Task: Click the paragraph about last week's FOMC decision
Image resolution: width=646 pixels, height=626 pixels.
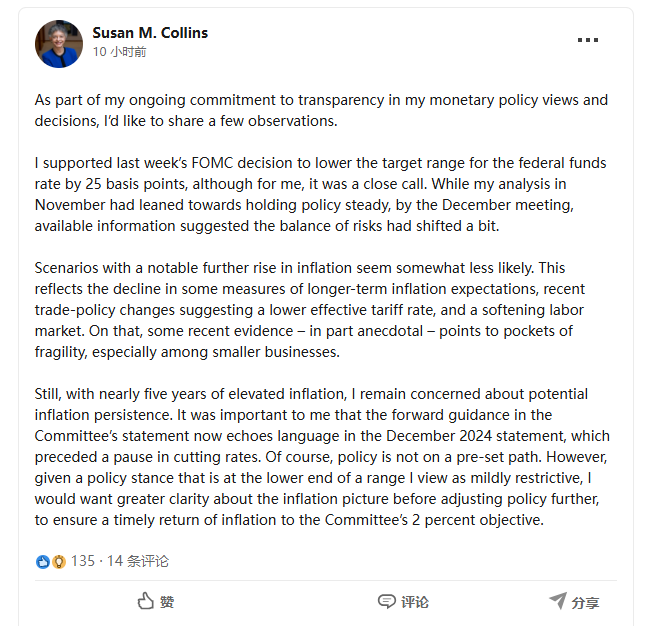Action: coord(320,194)
